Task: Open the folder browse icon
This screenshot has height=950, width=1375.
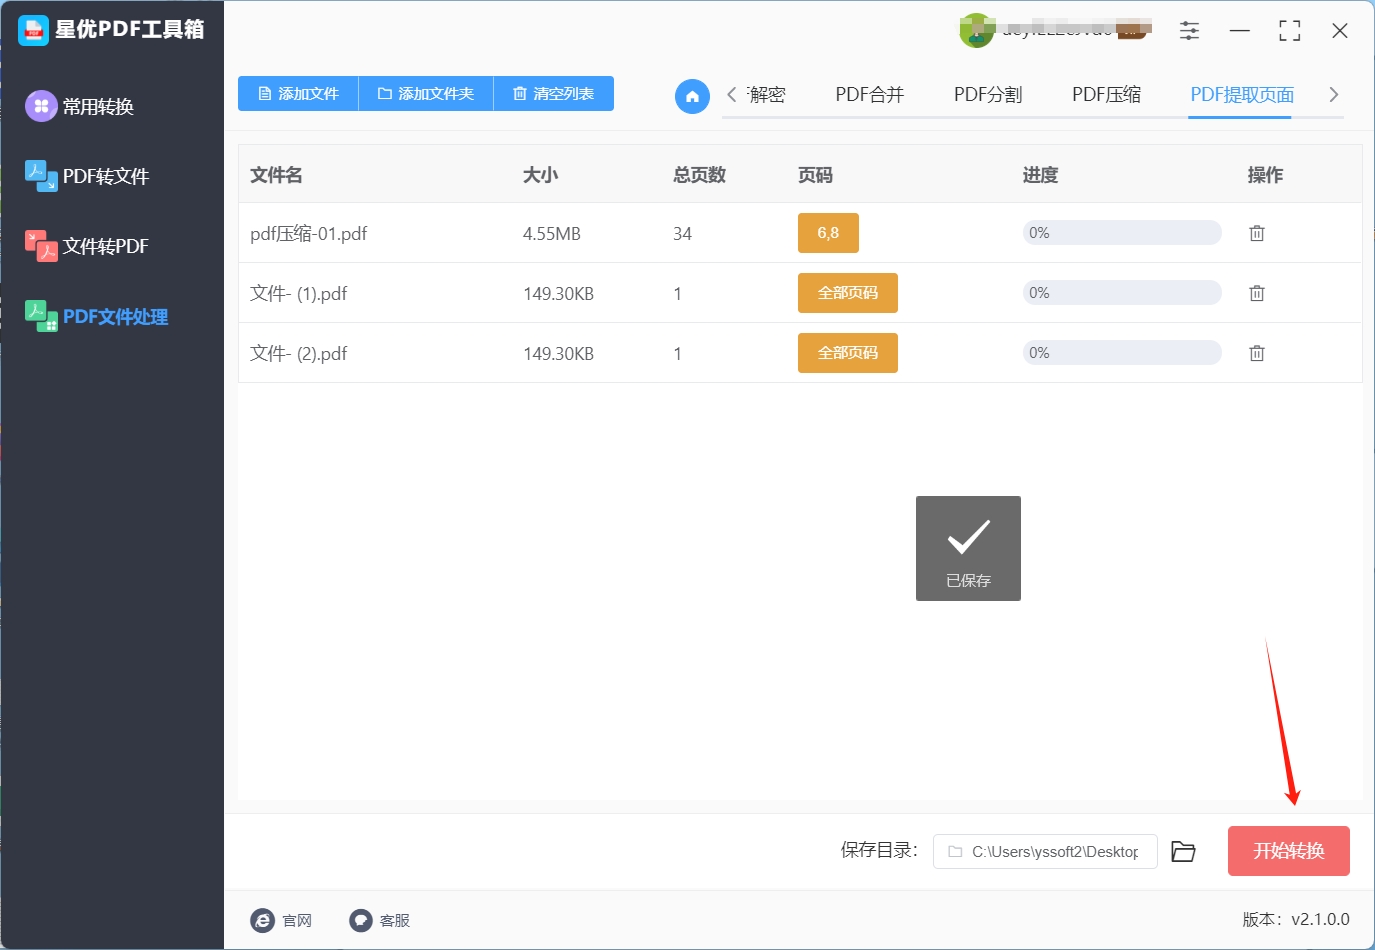Action: click(x=1184, y=851)
